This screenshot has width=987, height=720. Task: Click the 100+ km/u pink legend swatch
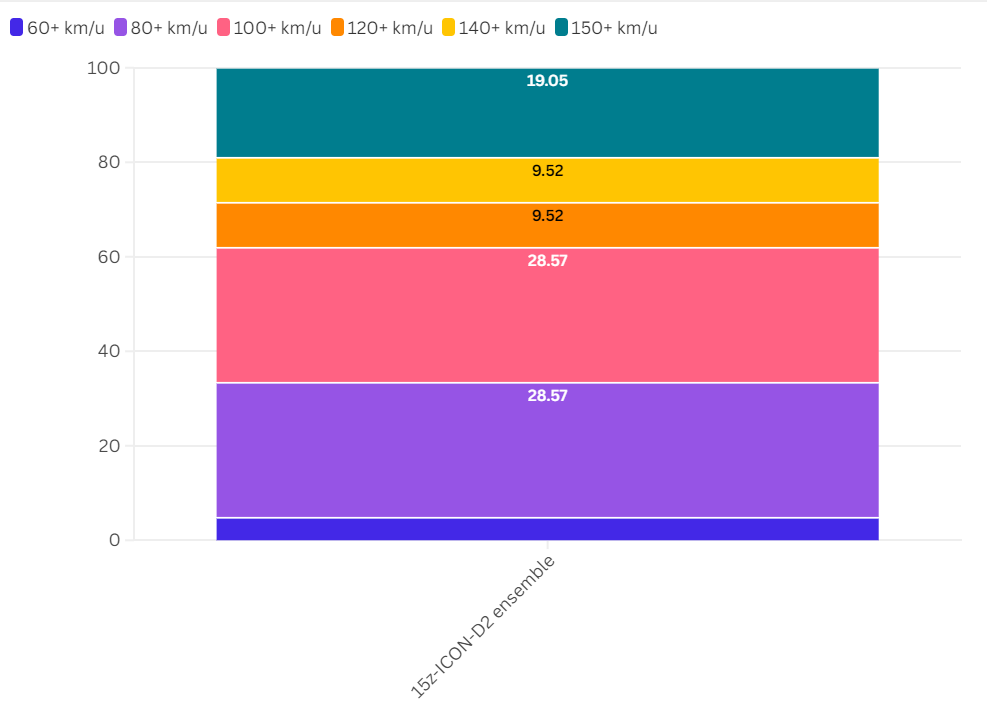[223, 28]
